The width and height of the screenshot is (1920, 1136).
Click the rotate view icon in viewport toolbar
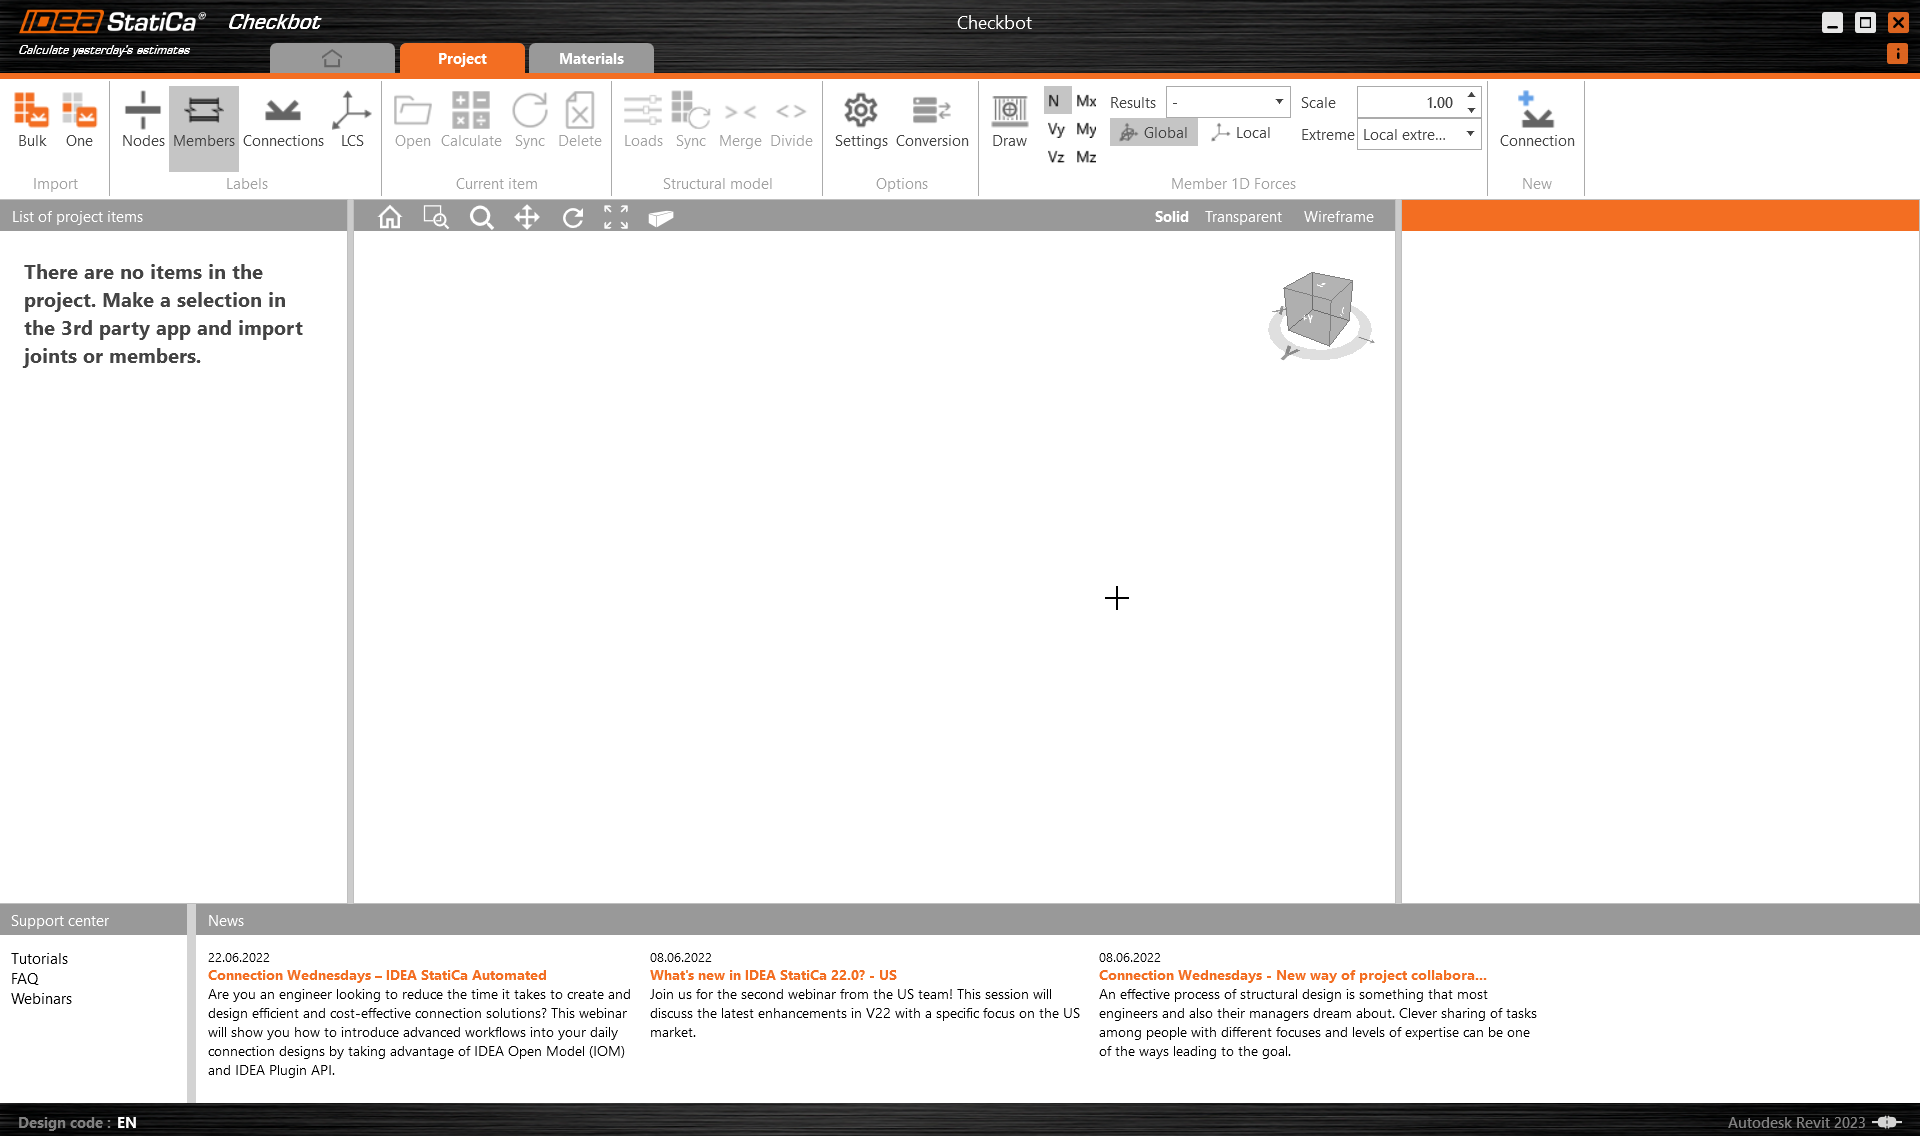coord(573,217)
